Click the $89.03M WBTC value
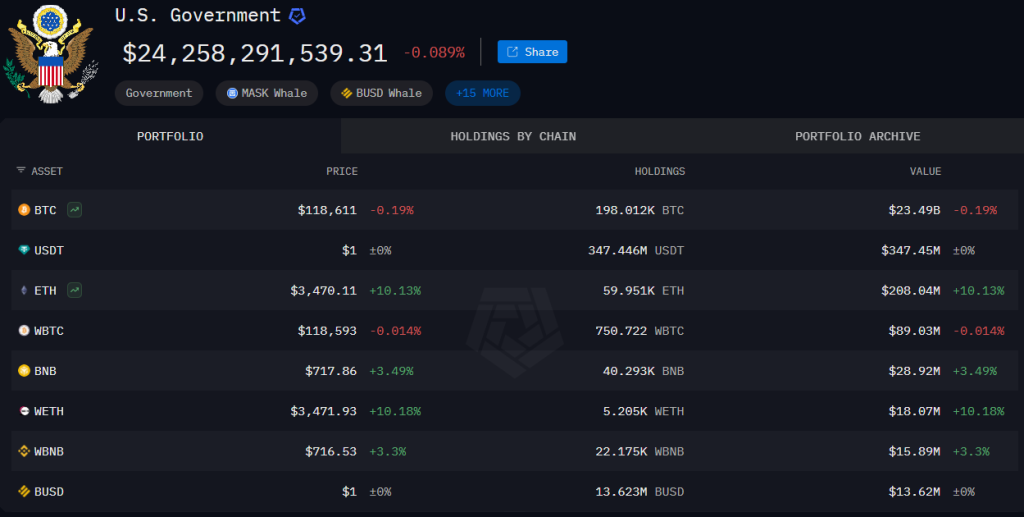The image size is (1024, 517). [914, 331]
